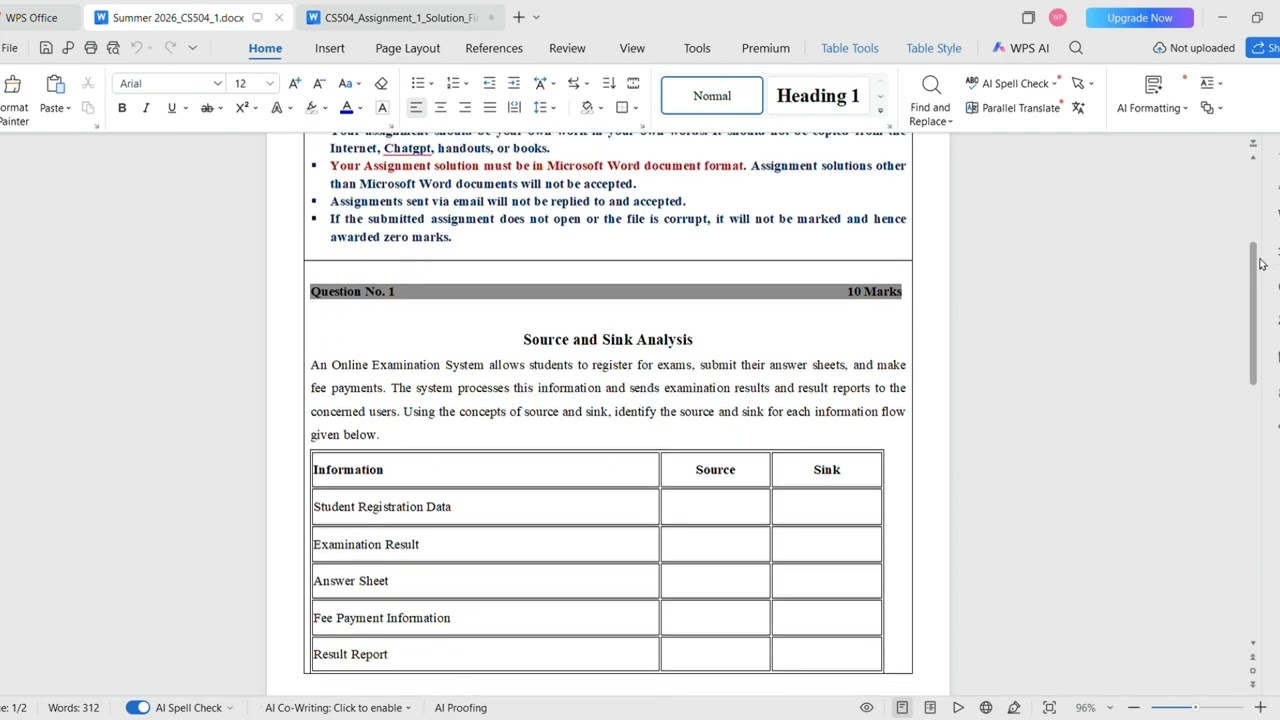1280x720 pixels.
Task: Click the Upgrade Now button
Action: point(1139,18)
